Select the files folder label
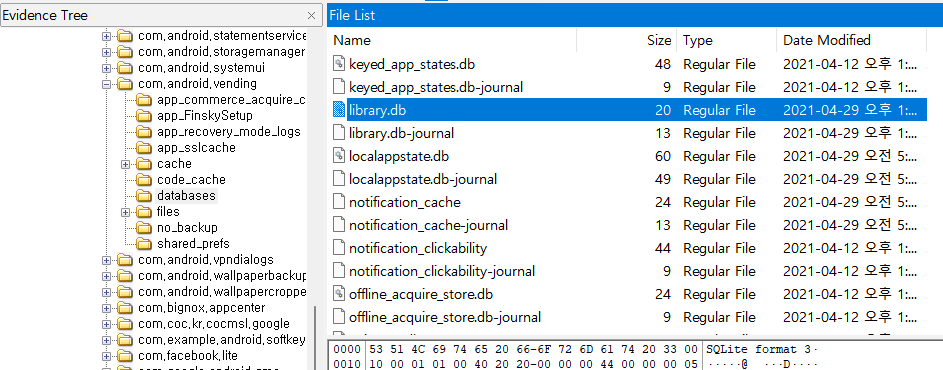The width and height of the screenshot is (943, 370). coord(168,212)
